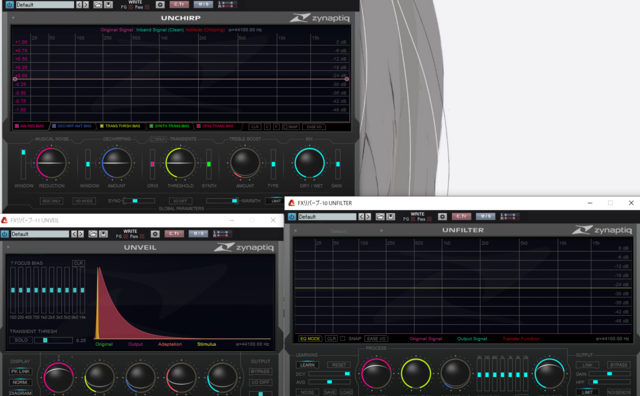Select DECHIRP AMT BIAS tab
The height and width of the screenshot is (396, 640).
(73, 126)
